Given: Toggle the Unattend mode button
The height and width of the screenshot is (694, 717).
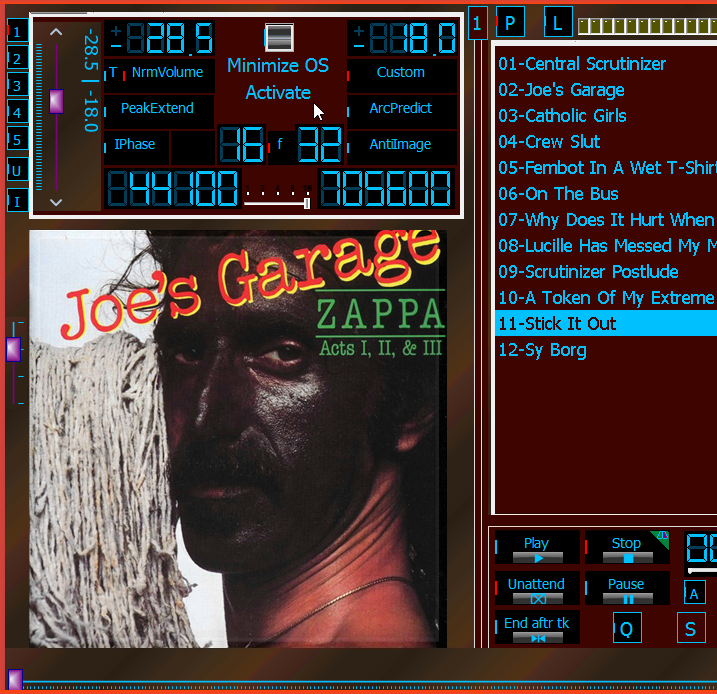Looking at the screenshot, I should [x=537, y=588].
